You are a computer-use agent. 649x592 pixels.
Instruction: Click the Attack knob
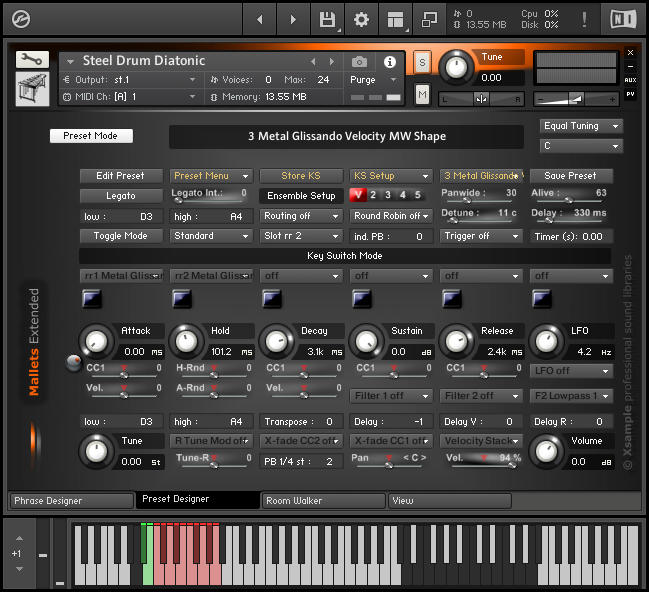96,342
